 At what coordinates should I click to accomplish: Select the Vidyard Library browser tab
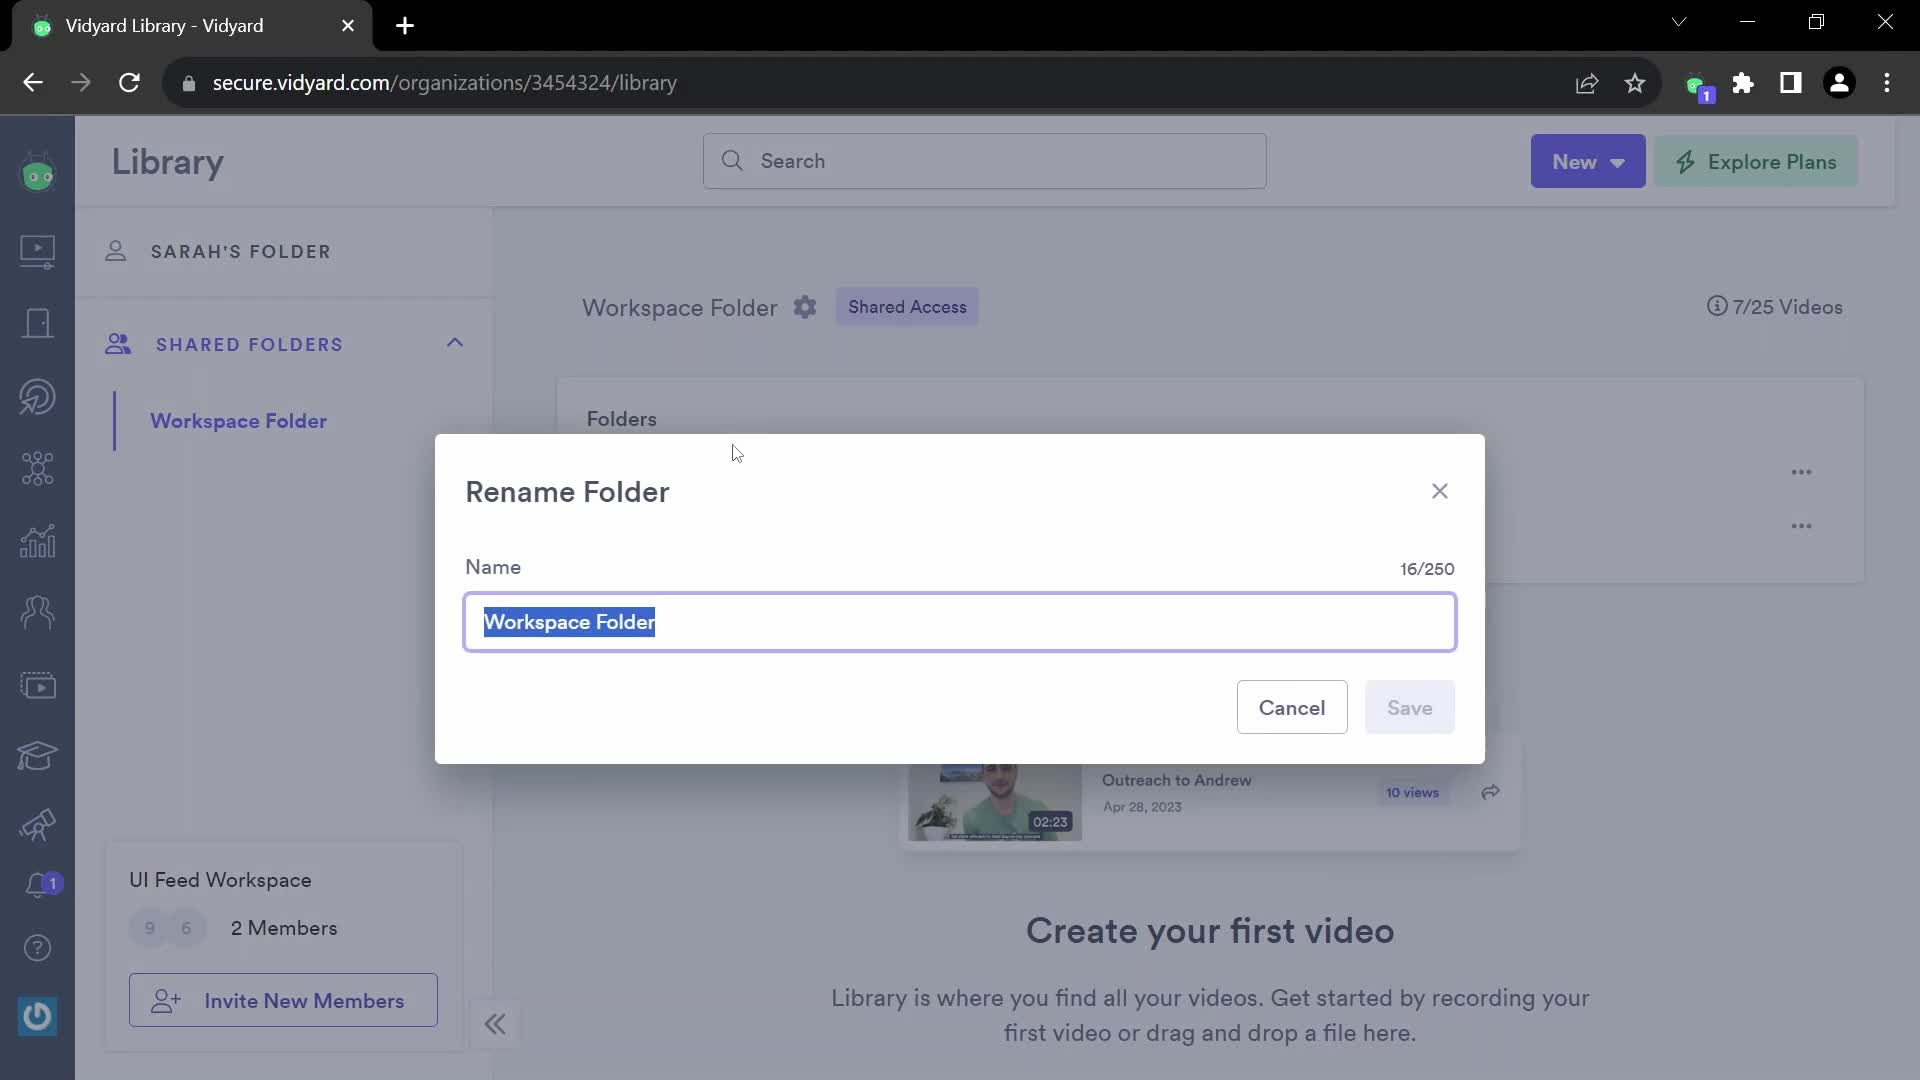pyautogui.click(x=192, y=26)
